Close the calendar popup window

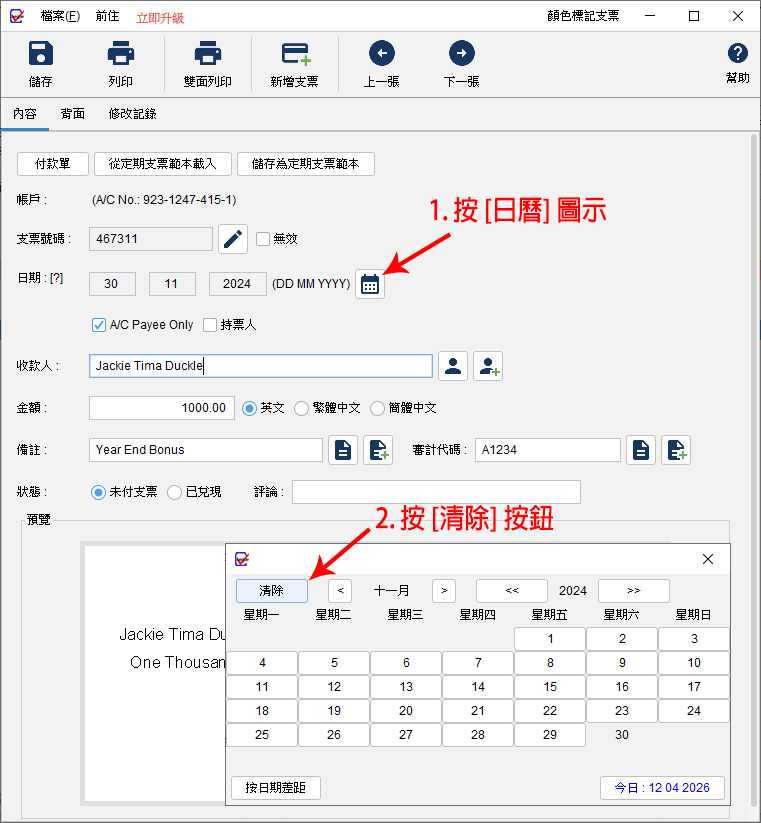(708, 559)
